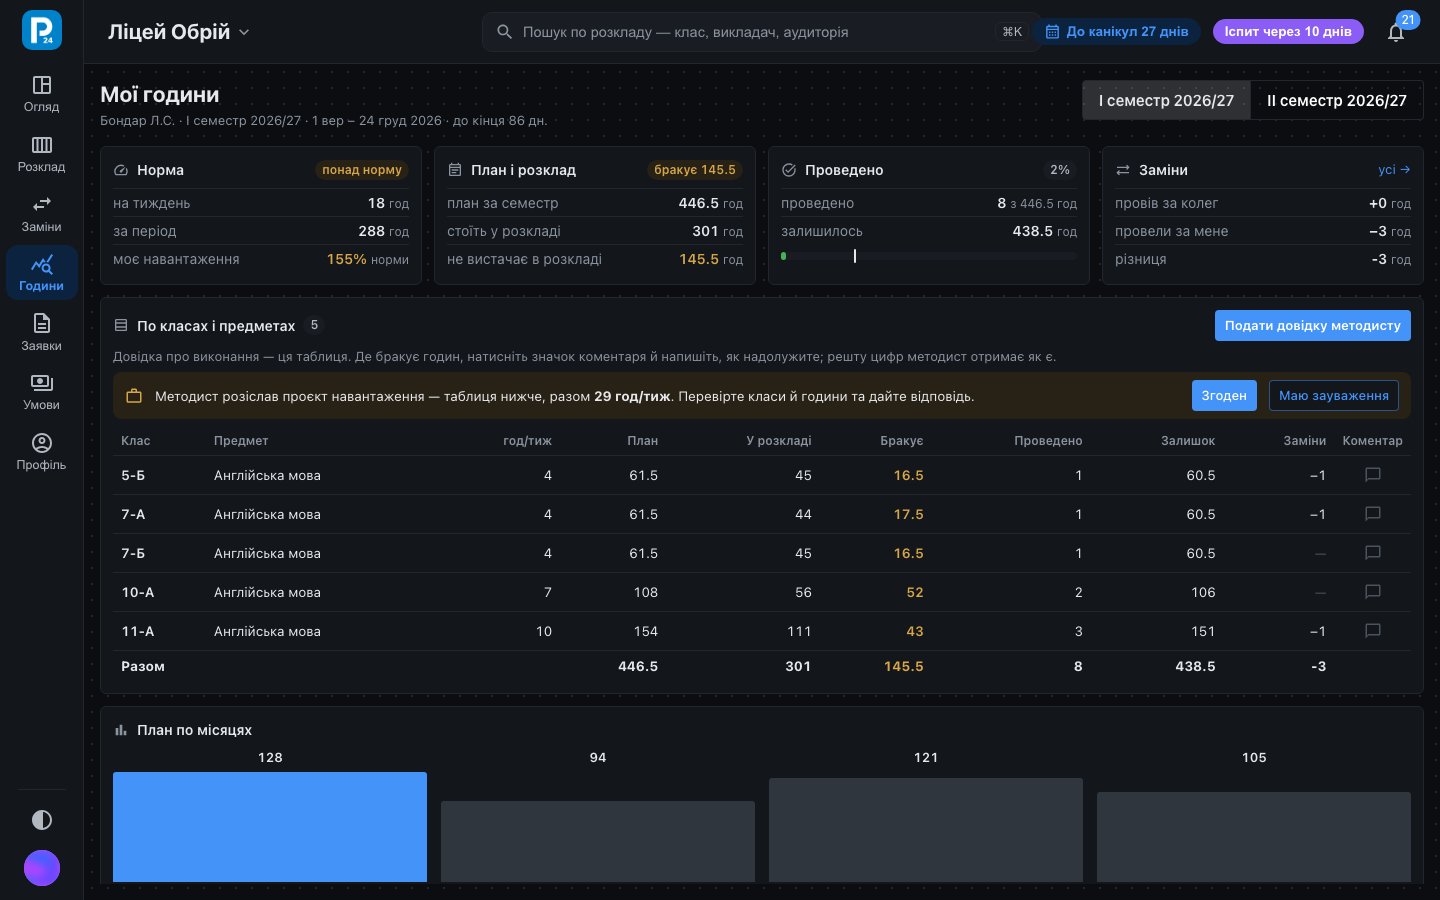Click the Згоден button
The height and width of the screenshot is (900, 1440).
(1224, 395)
